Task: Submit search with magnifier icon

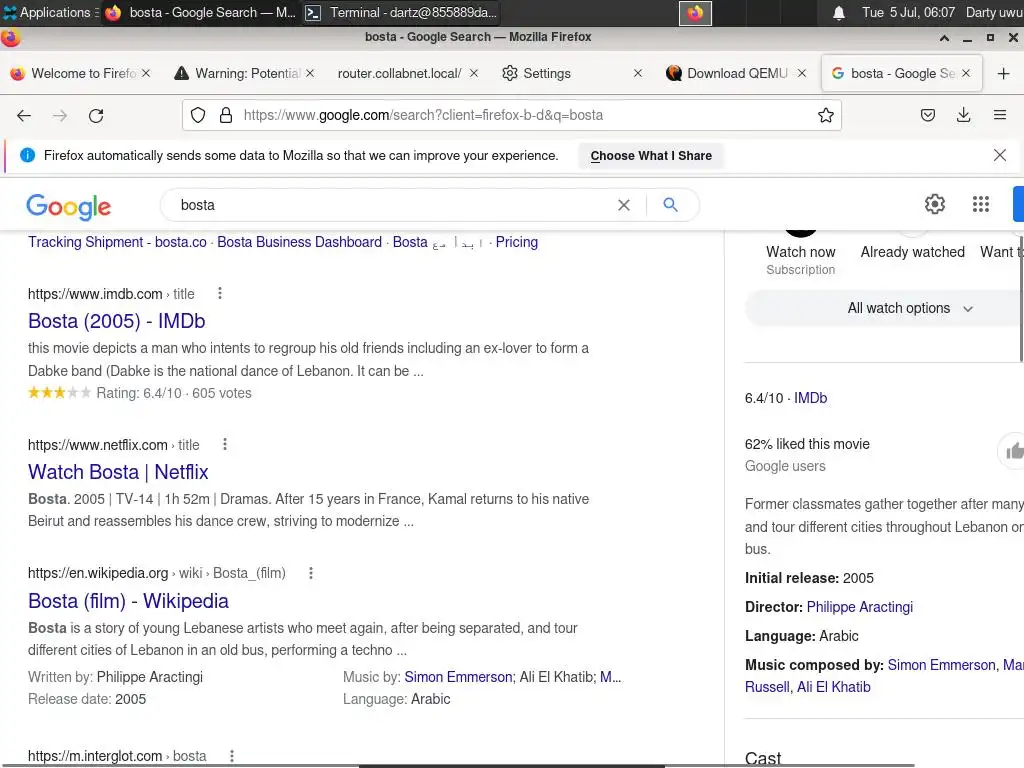Action: coord(670,204)
